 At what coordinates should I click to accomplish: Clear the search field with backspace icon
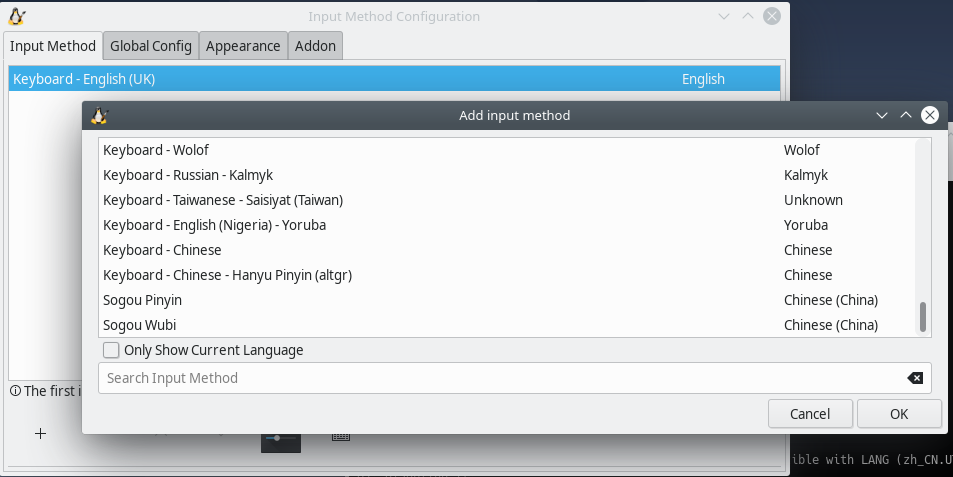(914, 378)
